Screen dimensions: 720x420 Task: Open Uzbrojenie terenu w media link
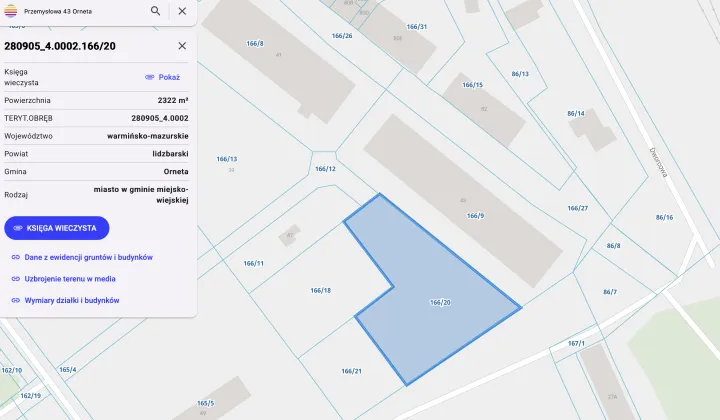click(x=70, y=279)
